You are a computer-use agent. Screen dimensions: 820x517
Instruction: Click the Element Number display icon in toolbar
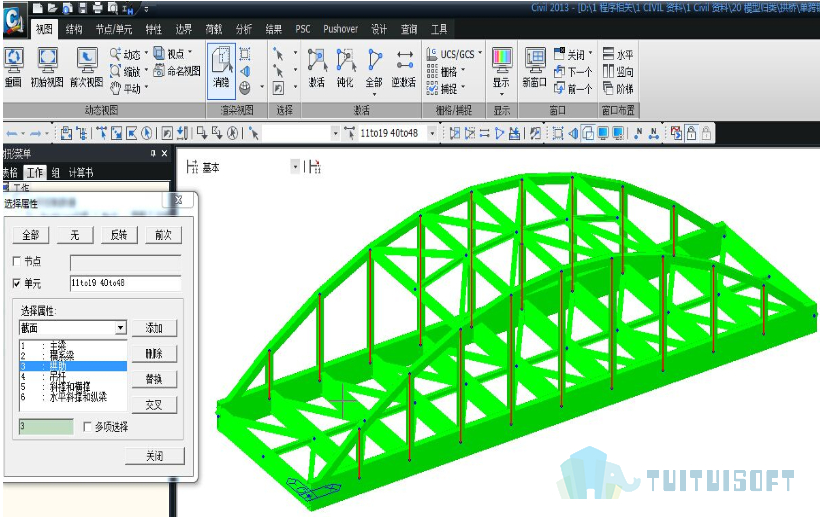(x=654, y=134)
